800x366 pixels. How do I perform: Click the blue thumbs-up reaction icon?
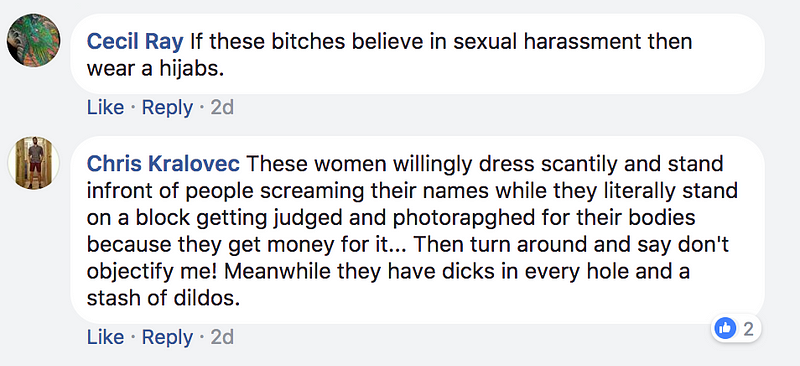coord(726,328)
